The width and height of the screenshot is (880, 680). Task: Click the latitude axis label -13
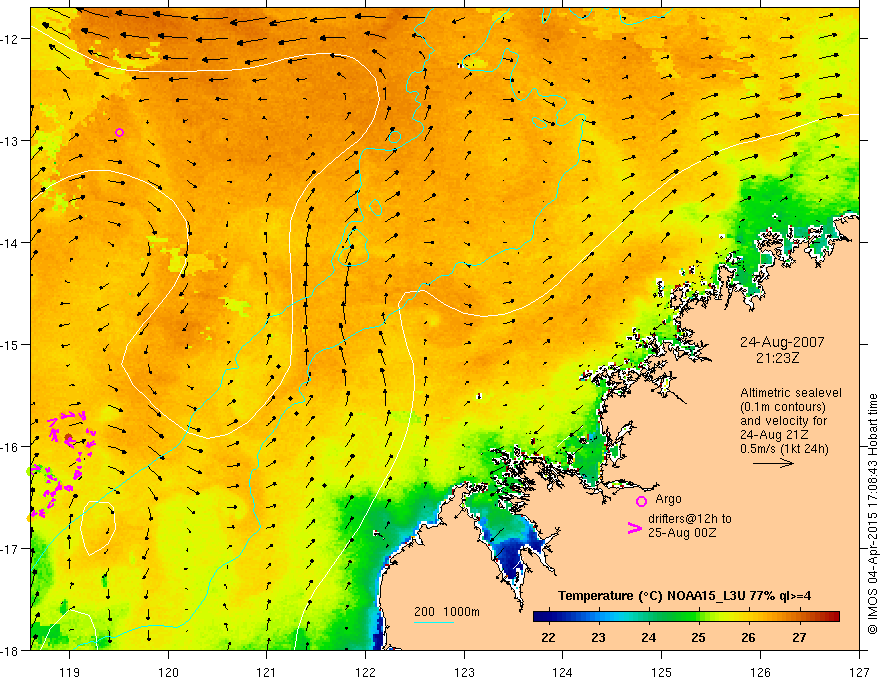click(x=11, y=141)
